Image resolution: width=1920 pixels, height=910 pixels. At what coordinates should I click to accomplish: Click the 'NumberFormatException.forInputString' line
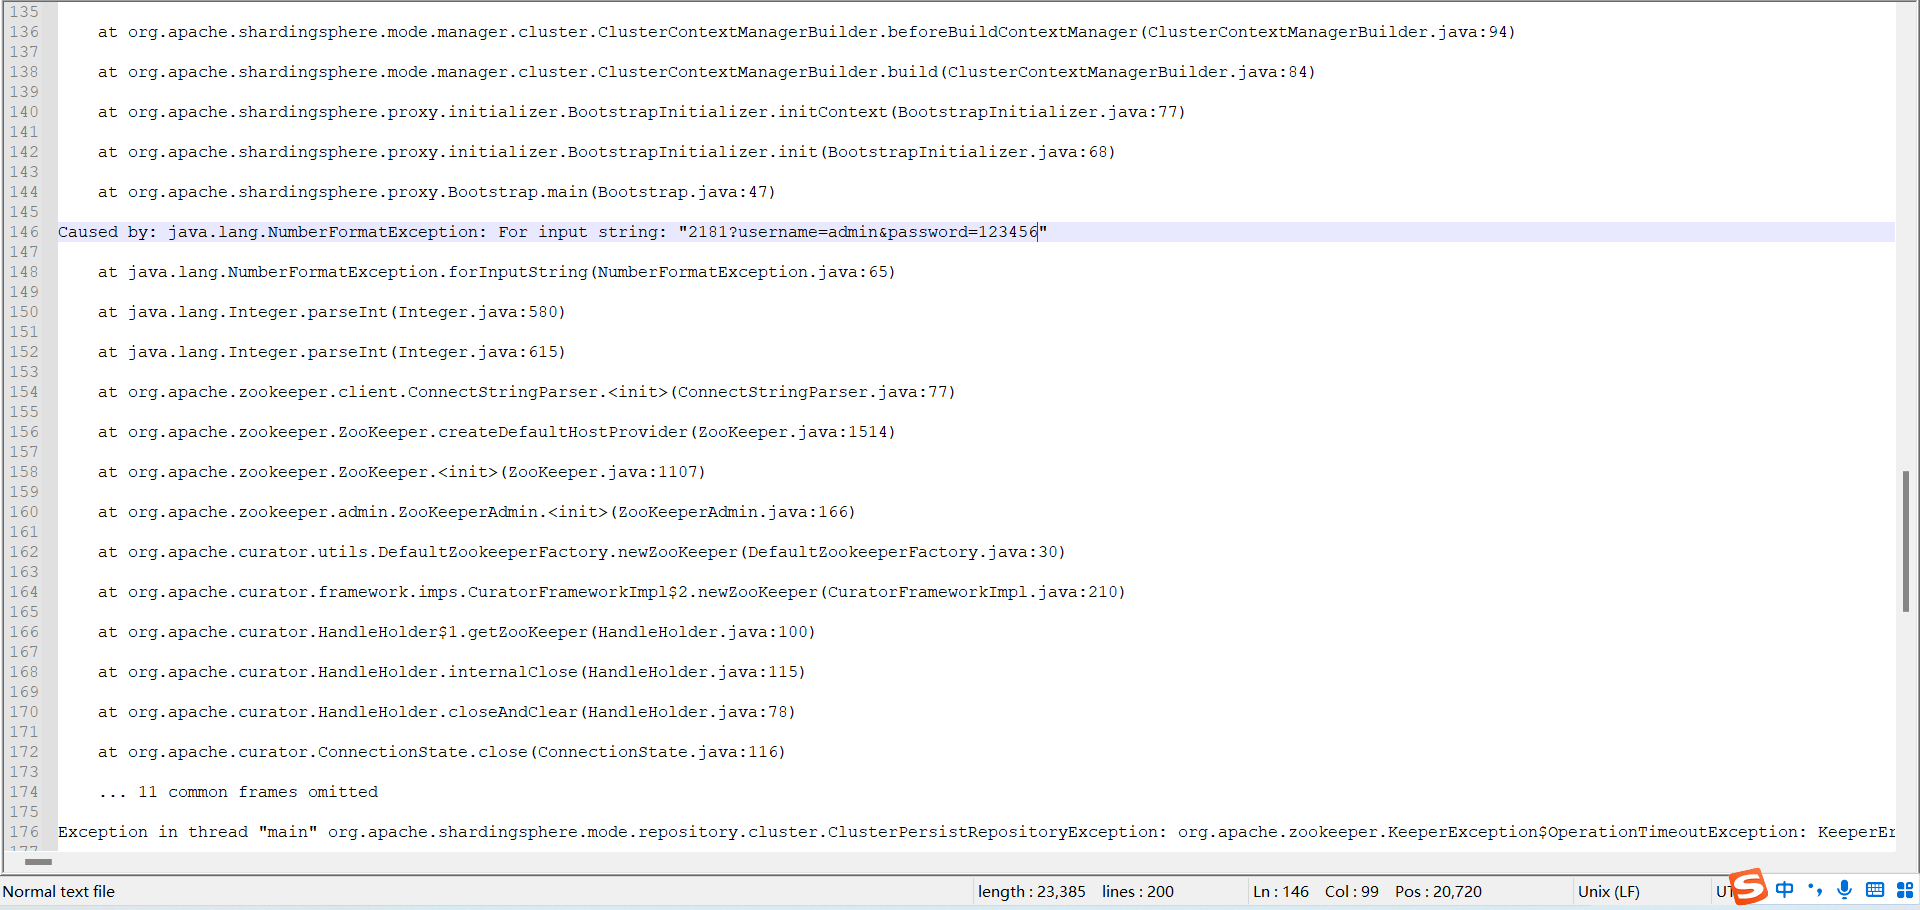click(496, 272)
